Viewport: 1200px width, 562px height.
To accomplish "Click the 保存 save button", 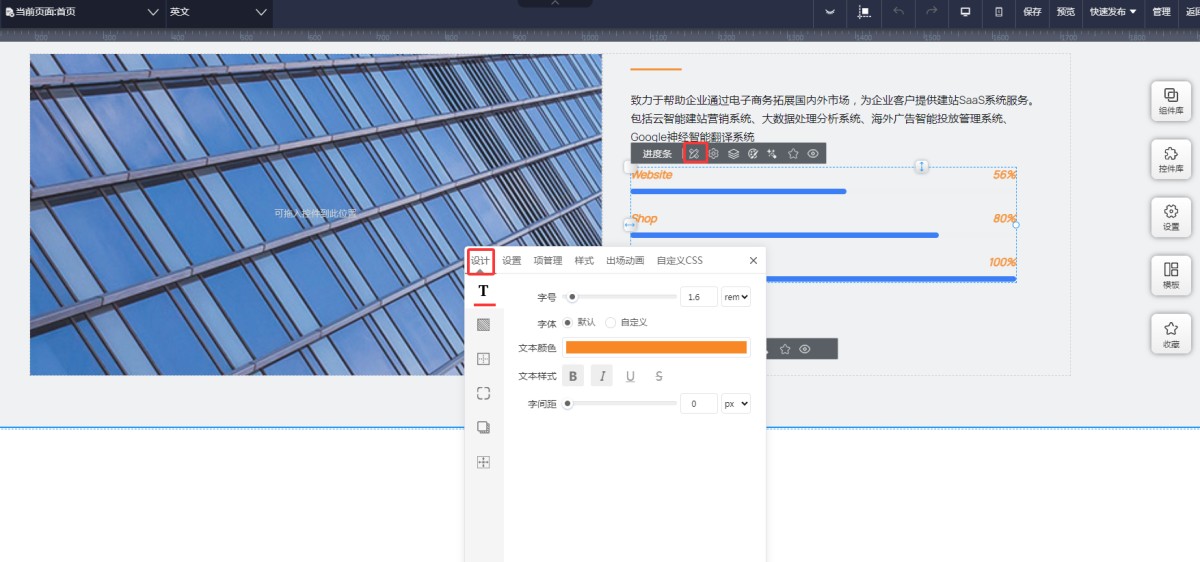I will pos(1033,12).
